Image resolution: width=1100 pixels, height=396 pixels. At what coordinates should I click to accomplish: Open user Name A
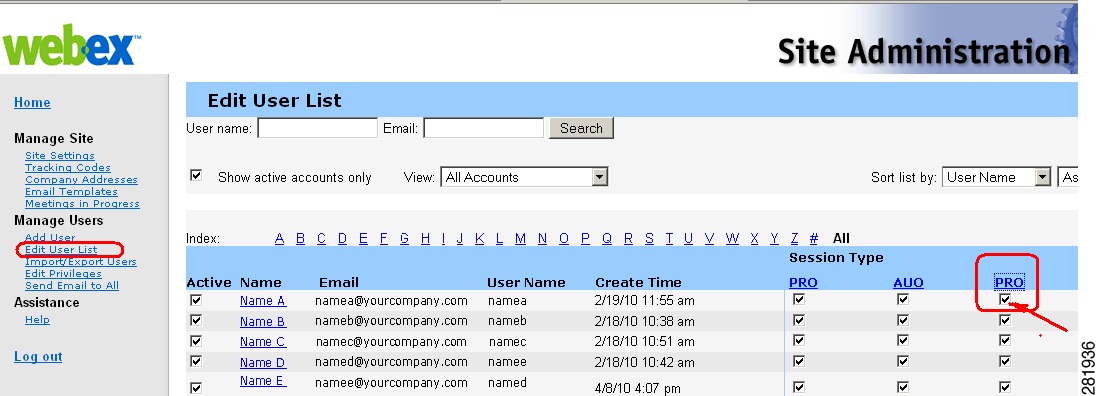(x=263, y=301)
